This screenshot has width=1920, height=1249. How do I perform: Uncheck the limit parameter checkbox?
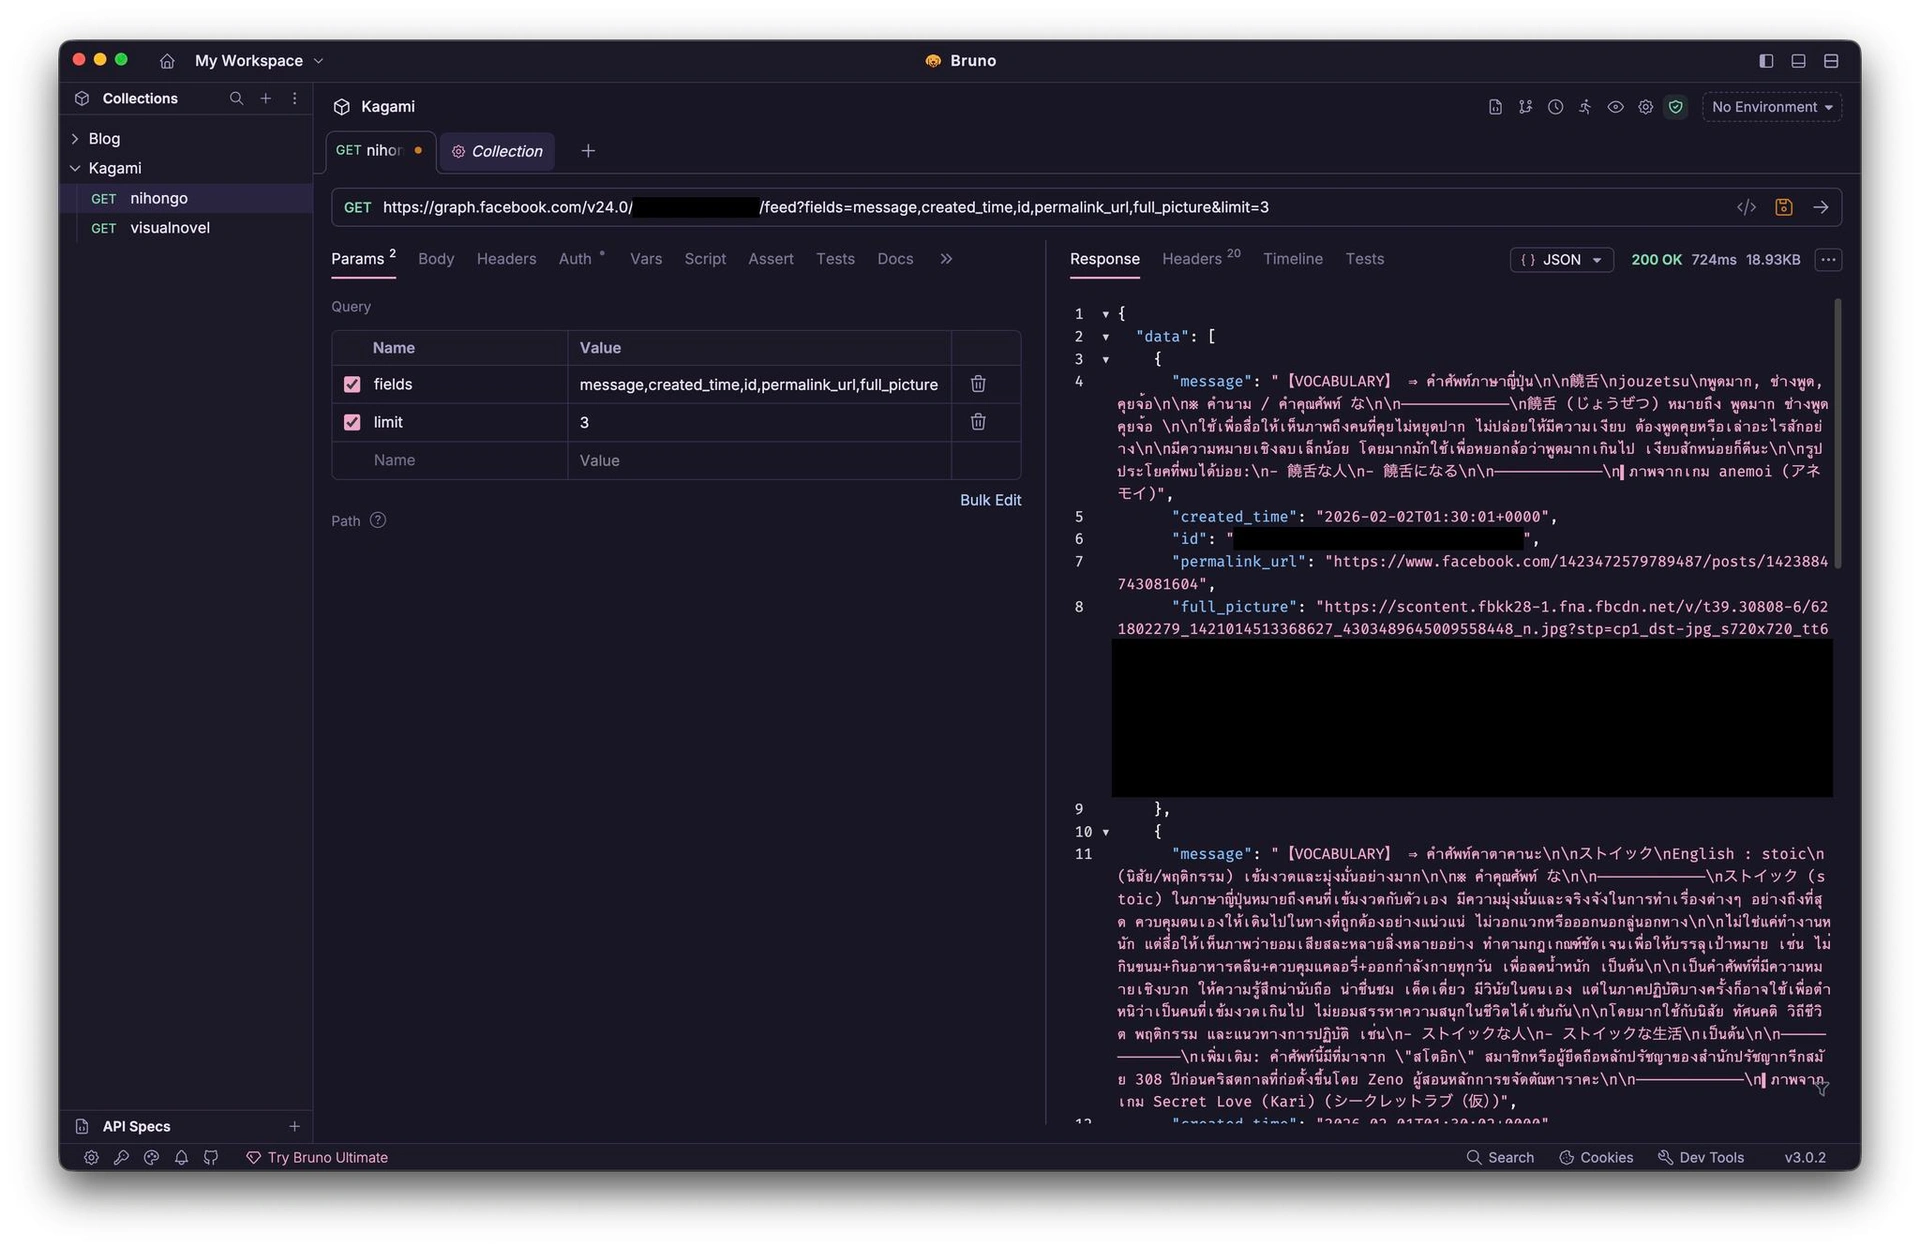352,422
